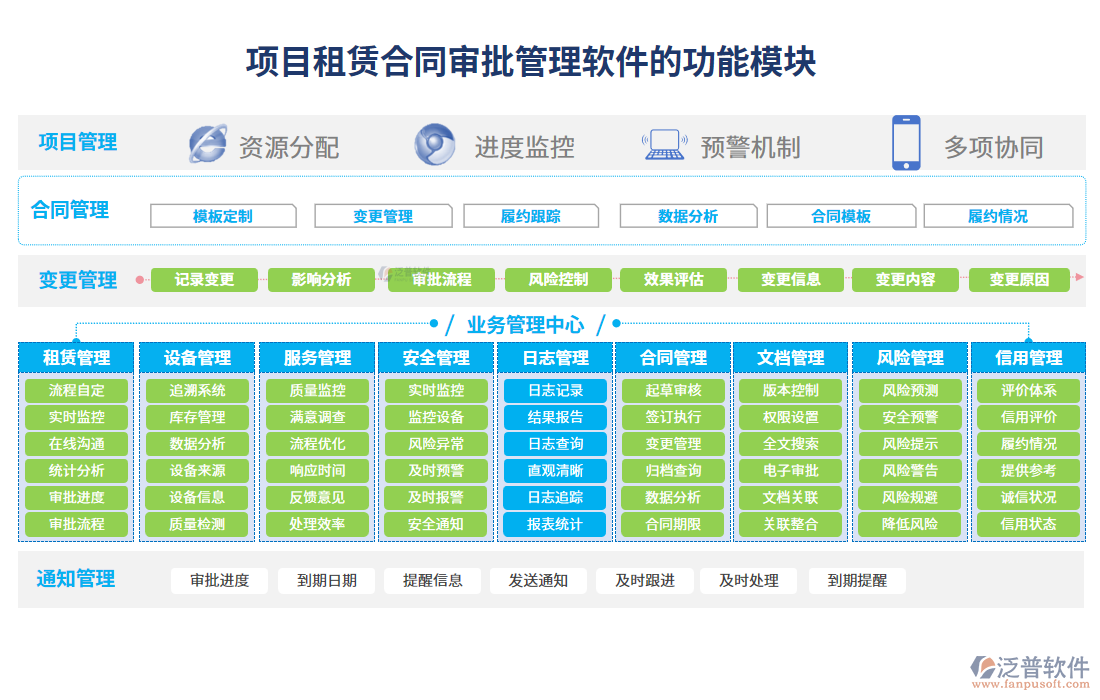Open 评价体系 under 信用管理
The height and width of the screenshot is (700, 1100).
(x=1027, y=391)
